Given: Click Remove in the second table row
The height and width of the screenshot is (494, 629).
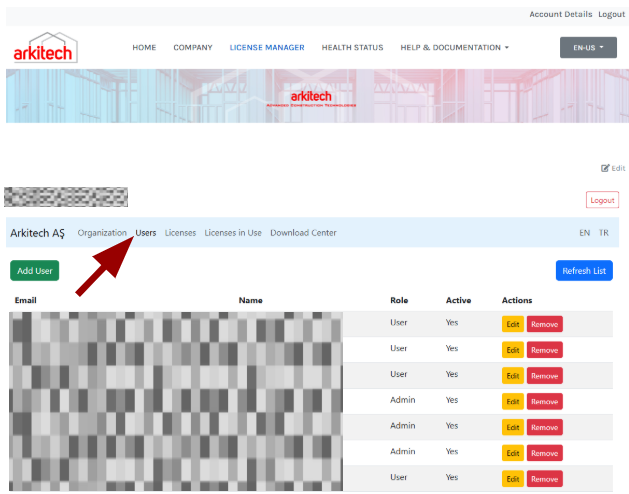Looking at the screenshot, I should pos(544,350).
